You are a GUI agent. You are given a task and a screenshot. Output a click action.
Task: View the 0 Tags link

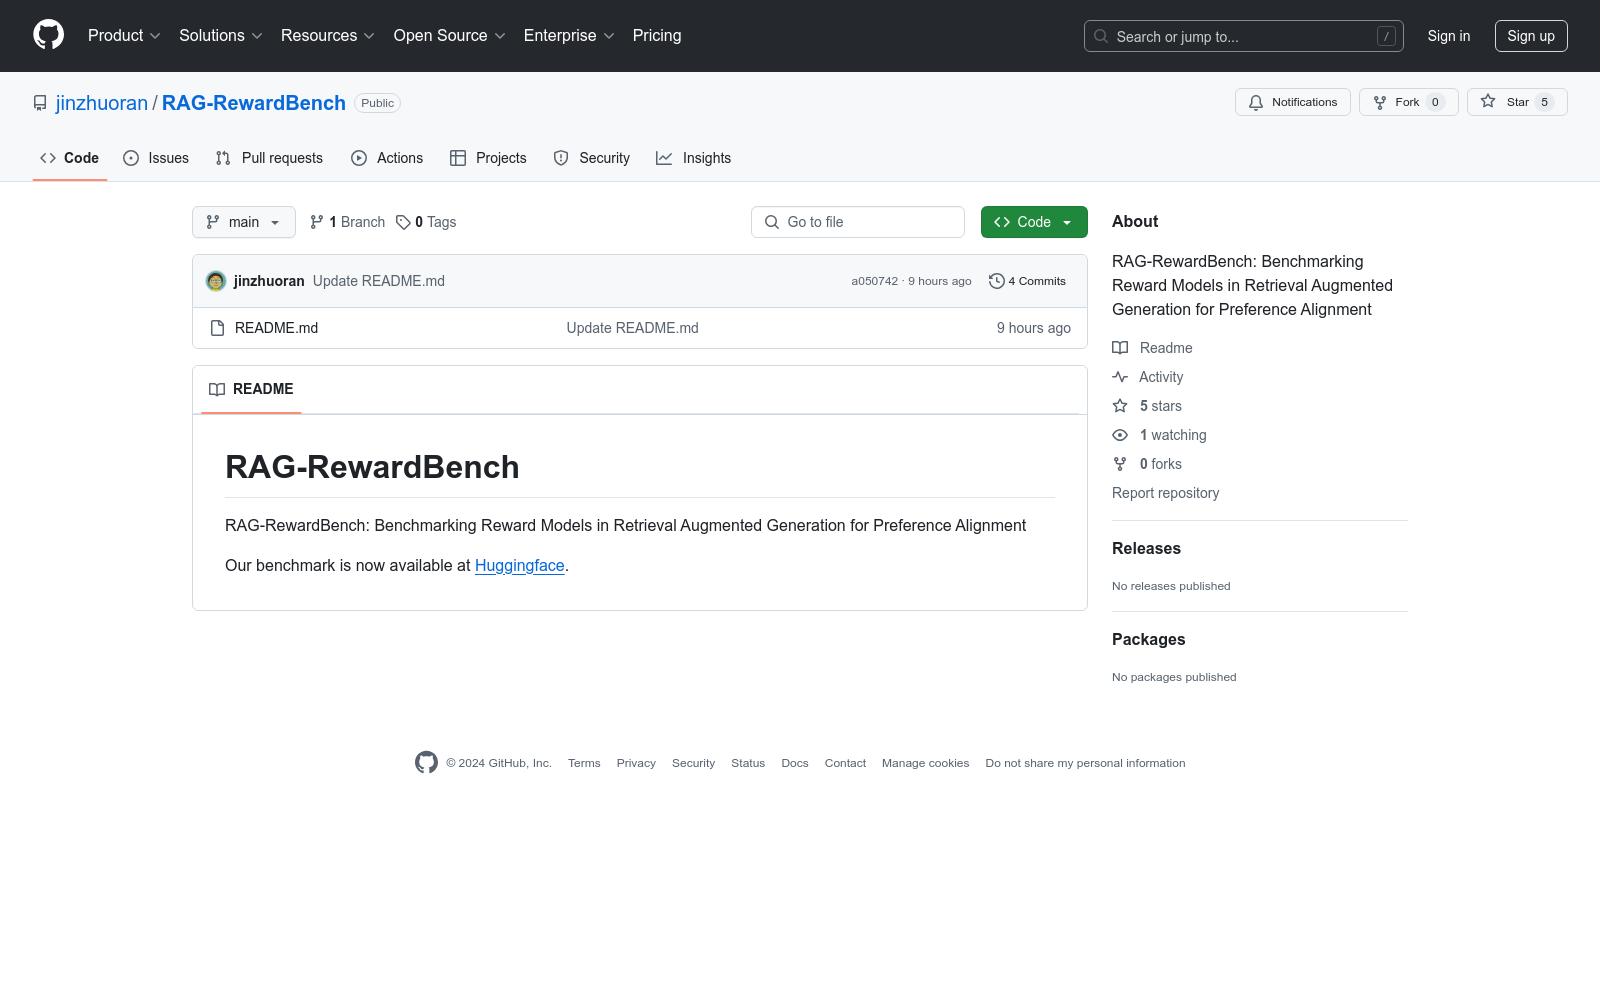(426, 222)
